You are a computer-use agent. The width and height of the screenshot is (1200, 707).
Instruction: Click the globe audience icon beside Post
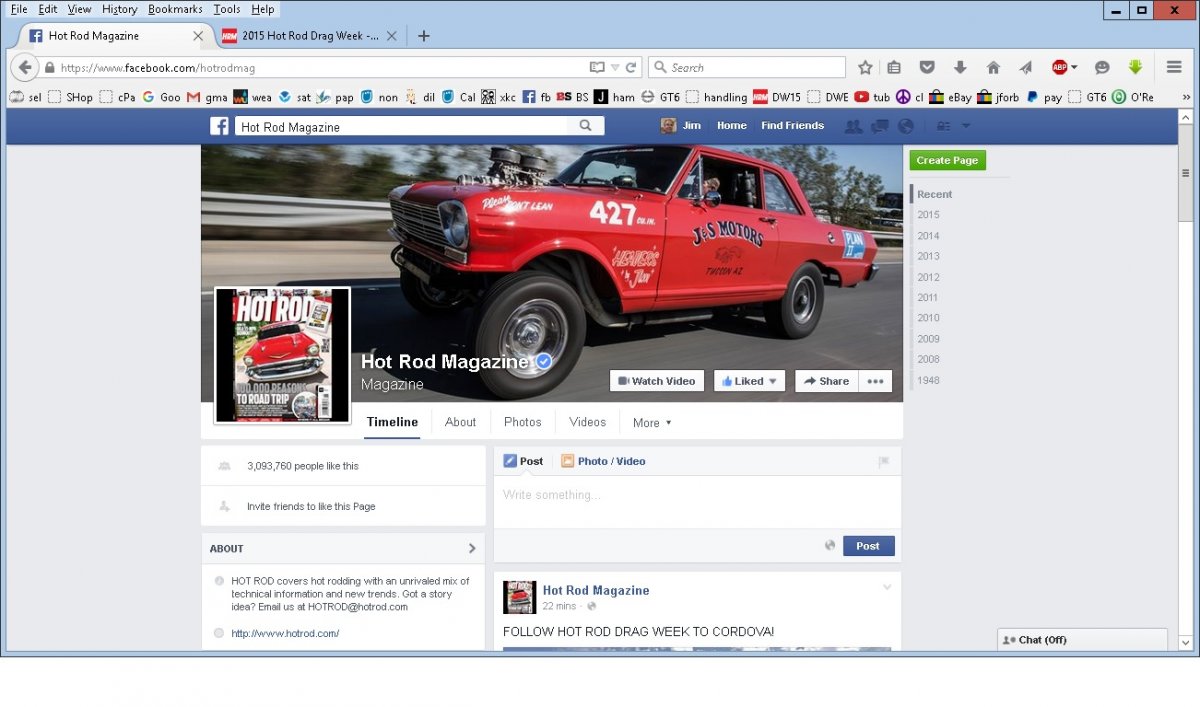(x=829, y=546)
